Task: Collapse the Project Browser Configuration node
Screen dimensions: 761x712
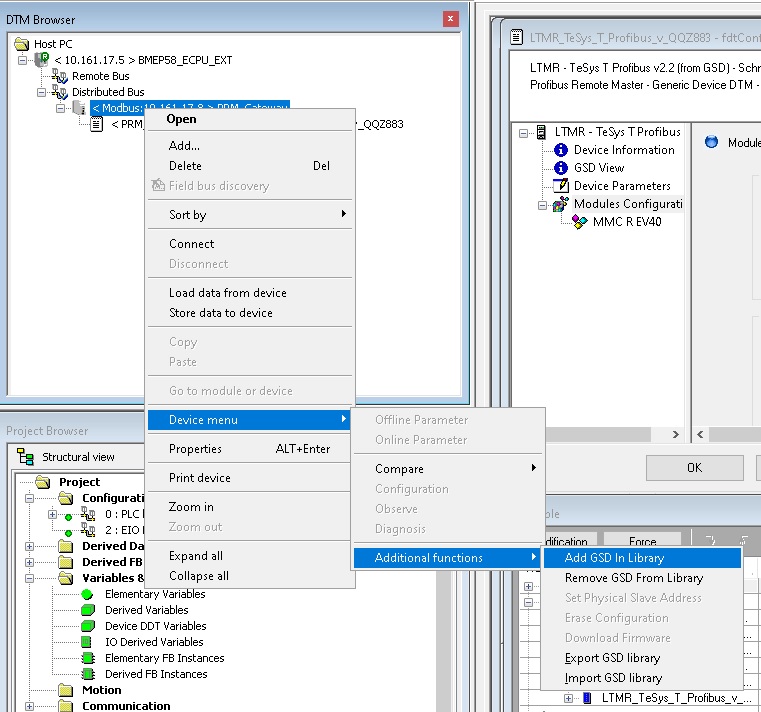Action: click(29, 498)
